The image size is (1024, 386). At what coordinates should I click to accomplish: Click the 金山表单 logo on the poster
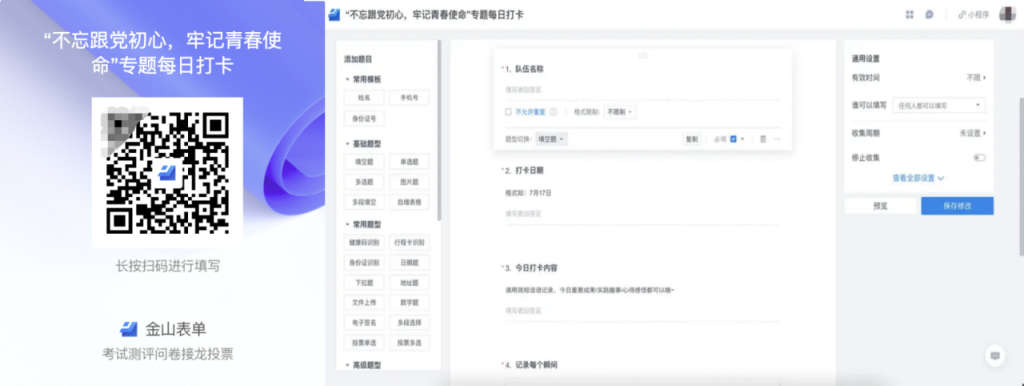pyautogui.click(x=128, y=329)
